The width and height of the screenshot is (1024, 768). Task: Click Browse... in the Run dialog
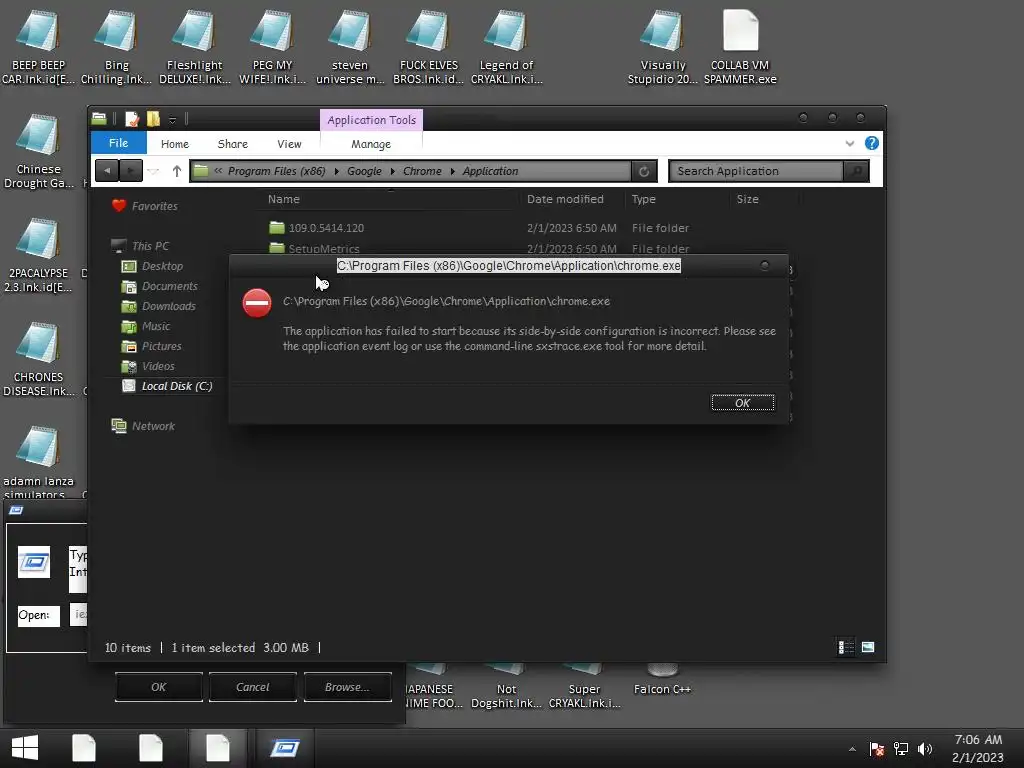point(347,687)
